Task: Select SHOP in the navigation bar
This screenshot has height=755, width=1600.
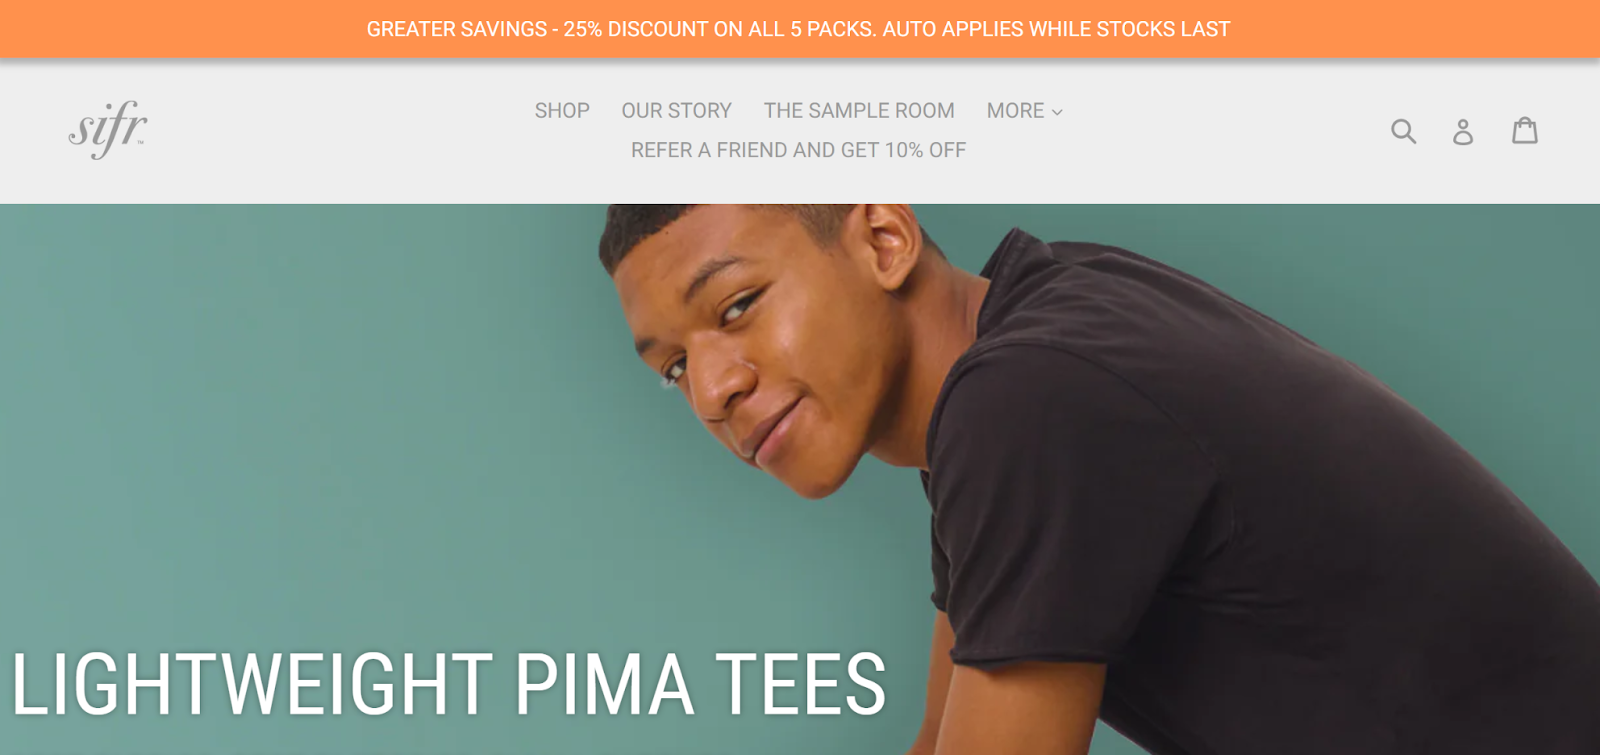Action: coord(562,110)
